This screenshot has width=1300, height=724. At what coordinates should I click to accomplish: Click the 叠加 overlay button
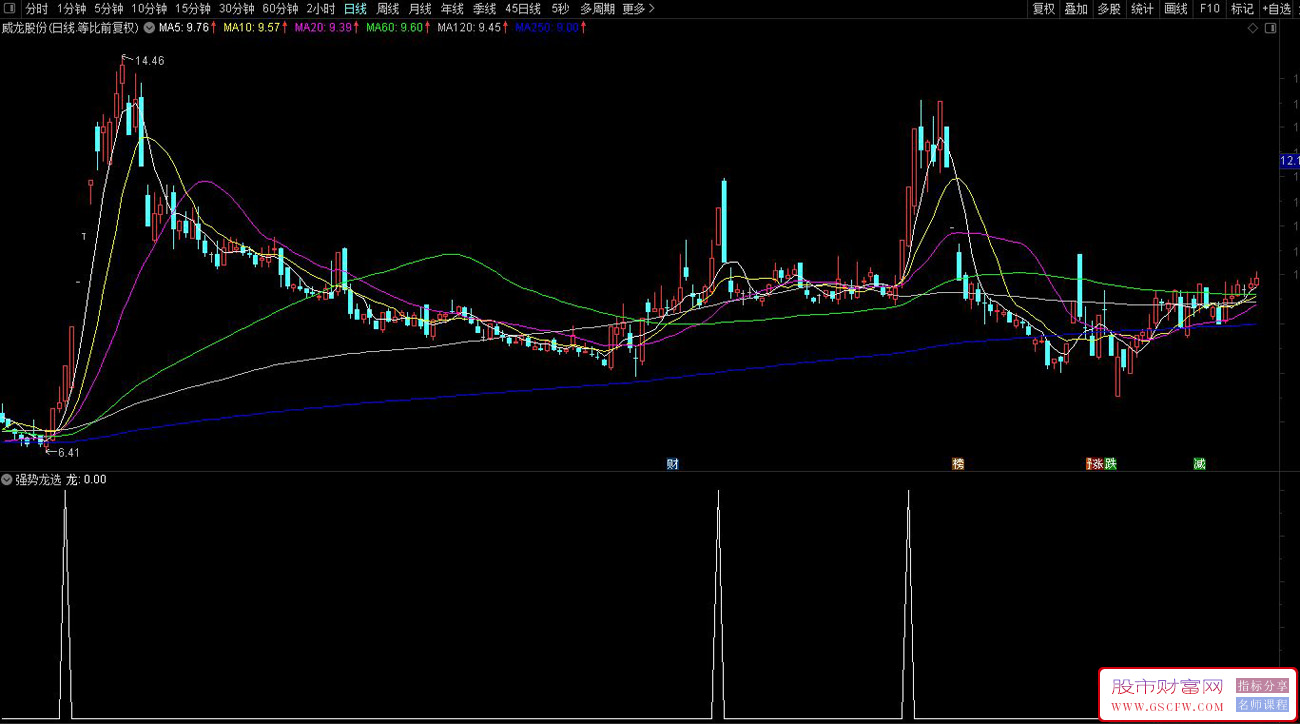coord(1076,9)
